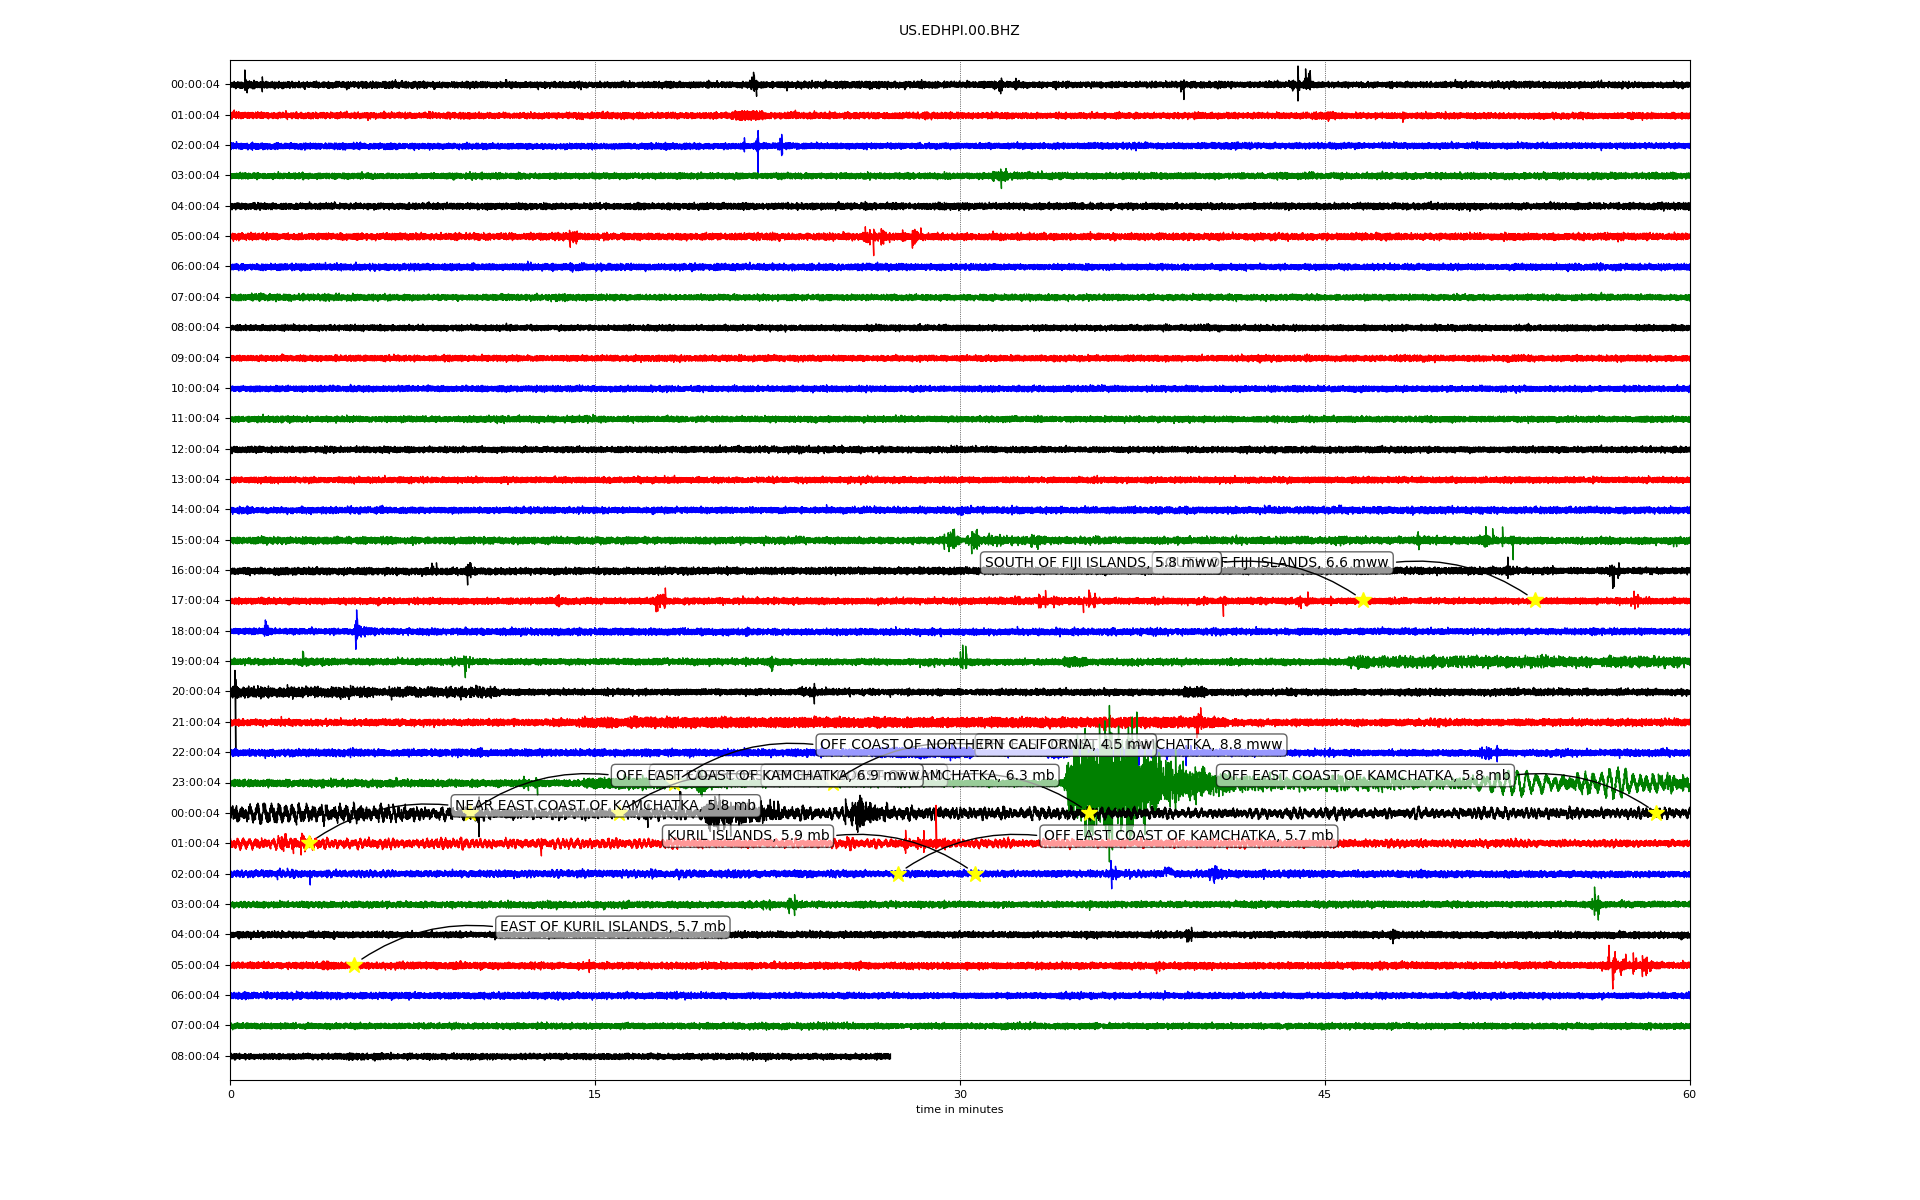Click the x-axis tick label 15
Viewport: 1920px width, 1200px height.
pyautogui.click(x=595, y=1094)
